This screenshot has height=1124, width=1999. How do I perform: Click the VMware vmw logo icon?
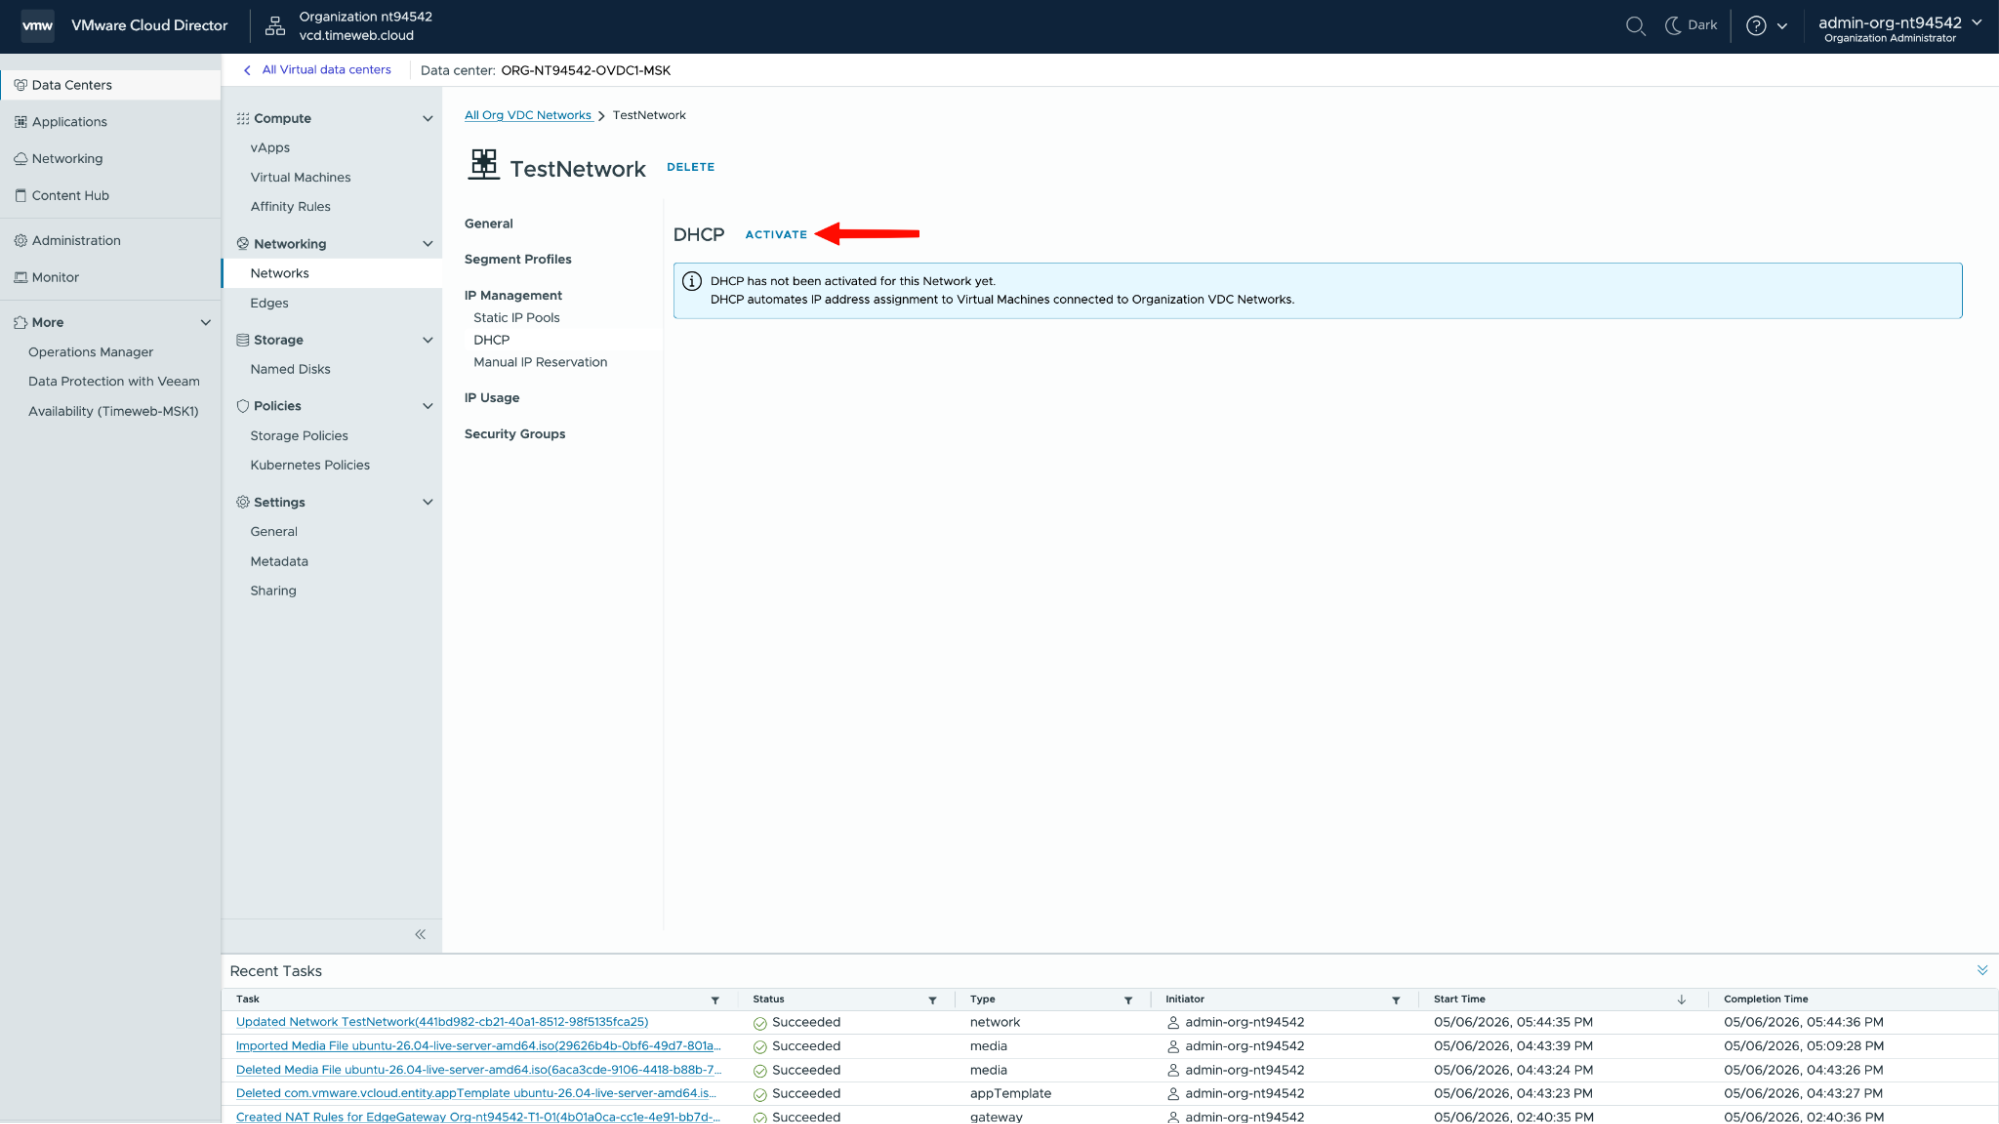37,26
